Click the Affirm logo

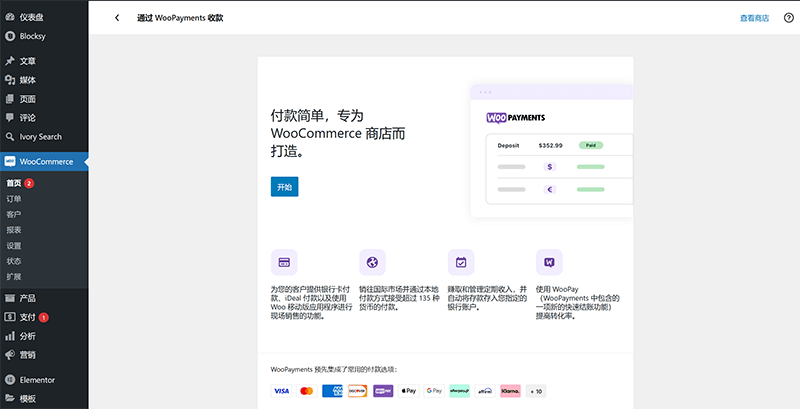tap(485, 391)
